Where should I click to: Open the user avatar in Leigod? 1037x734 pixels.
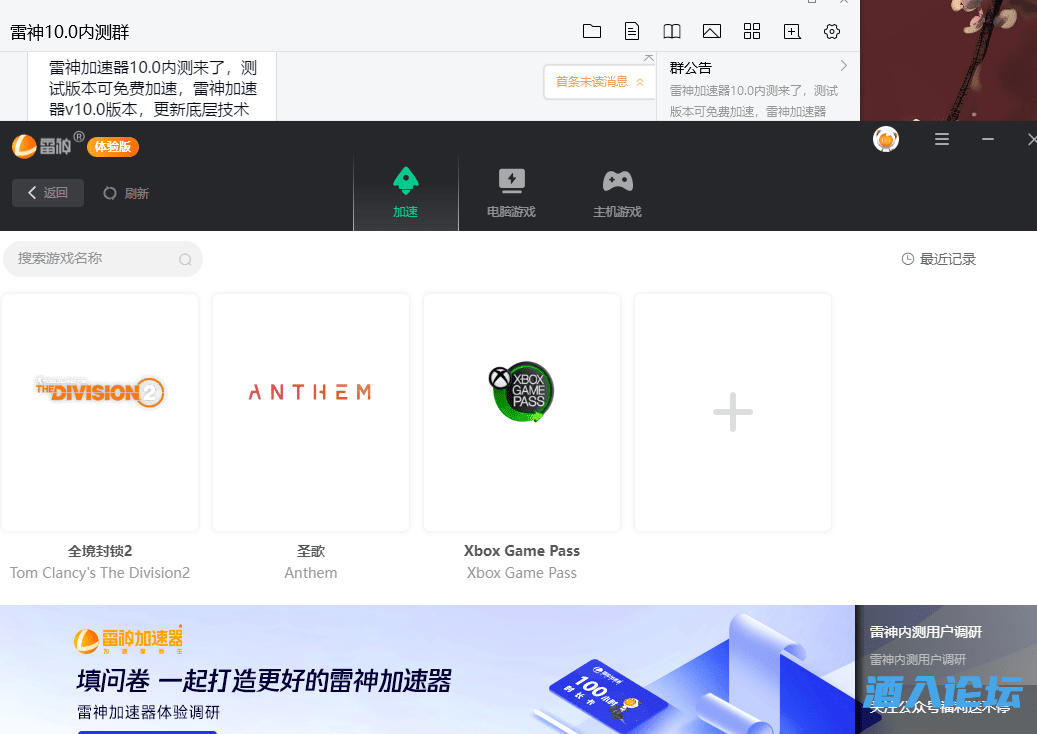click(x=886, y=139)
